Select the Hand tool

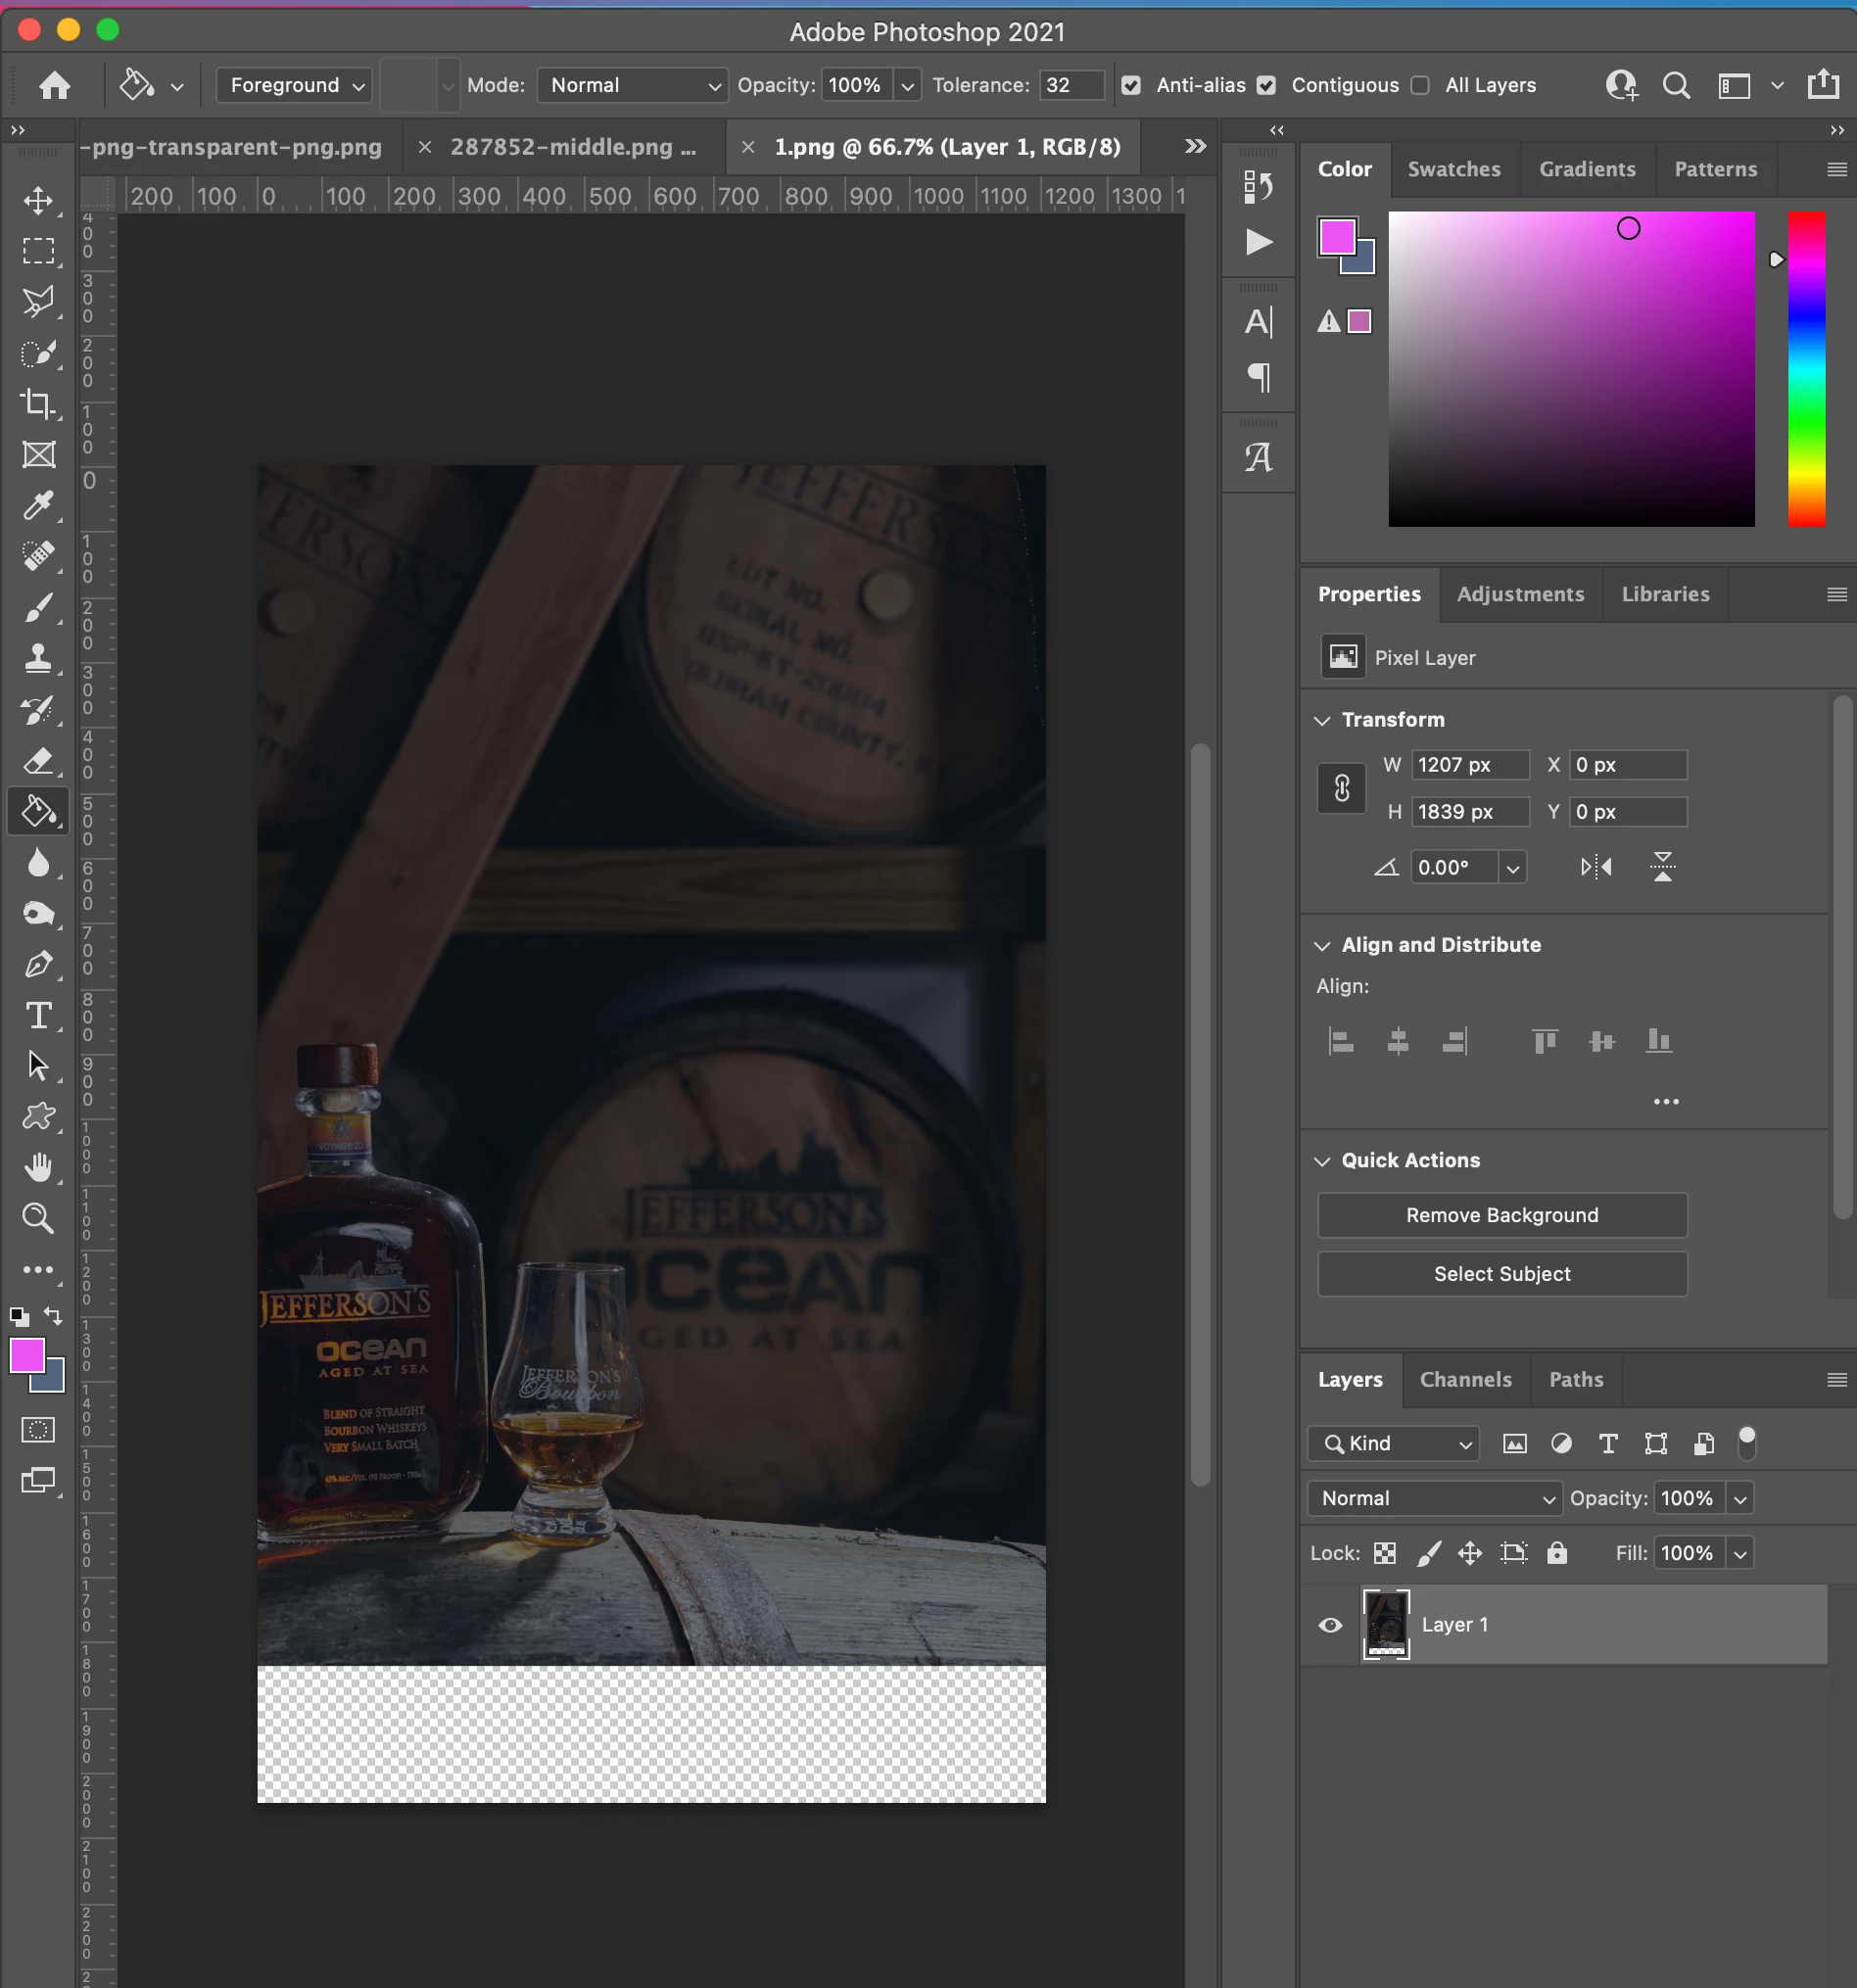pos(38,1168)
